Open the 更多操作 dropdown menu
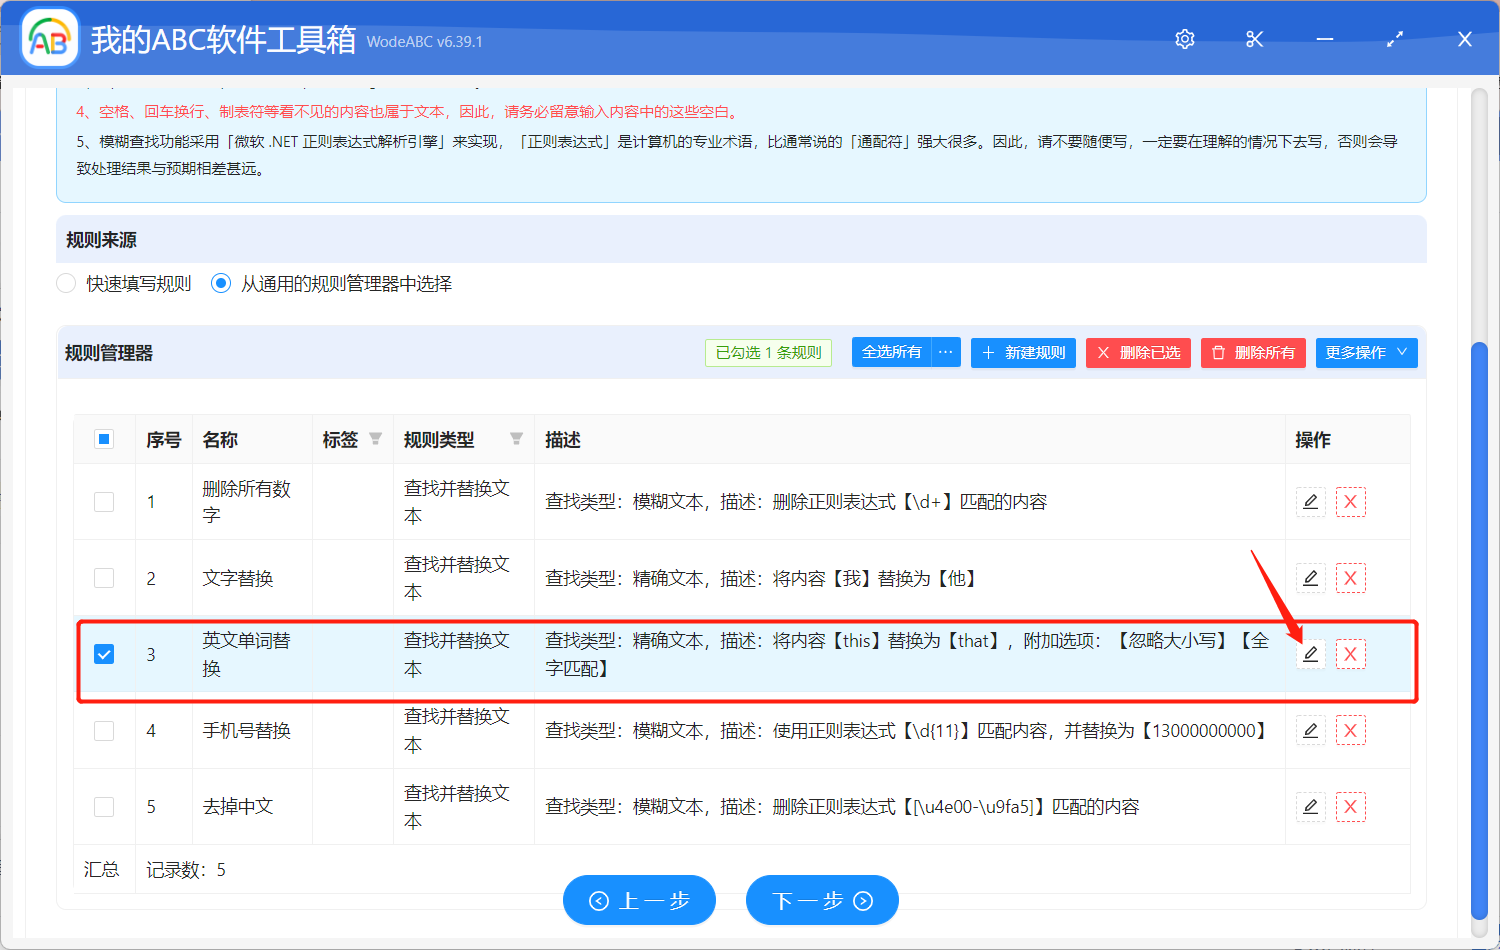 pyautogui.click(x=1366, y=352)
